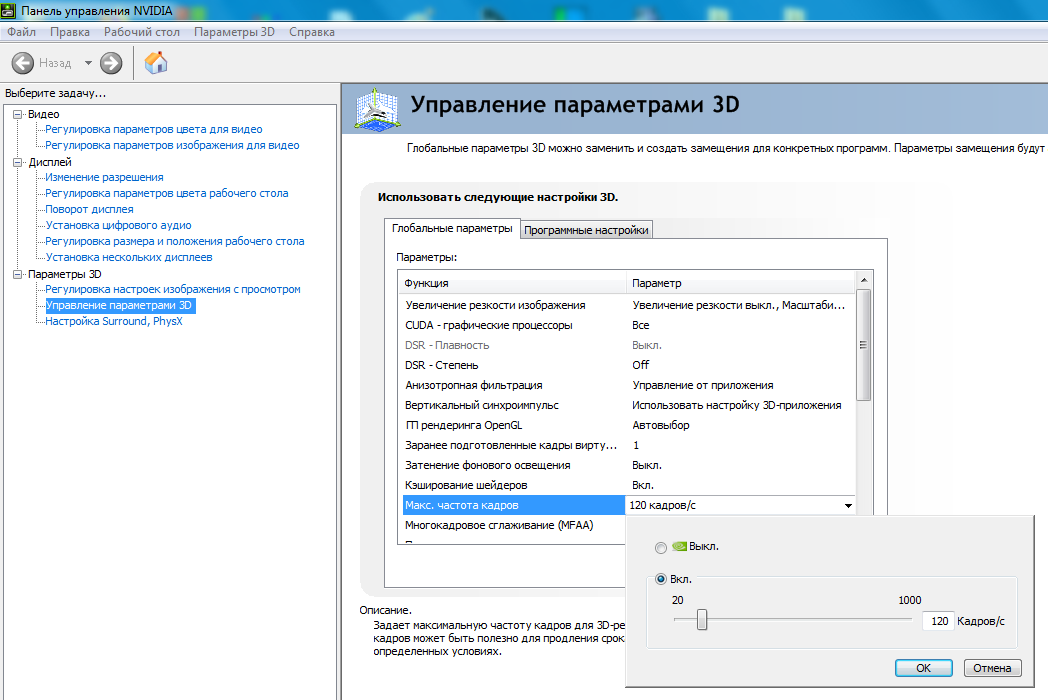The image size is (1048, 700).
Task: Click the Автовыбор value
Action: (x=660, y=425)
